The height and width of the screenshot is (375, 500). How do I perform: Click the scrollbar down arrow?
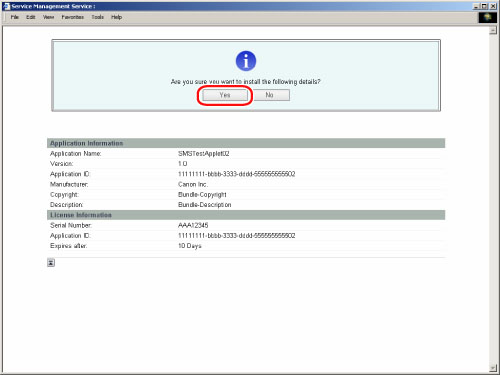[493, 368]
